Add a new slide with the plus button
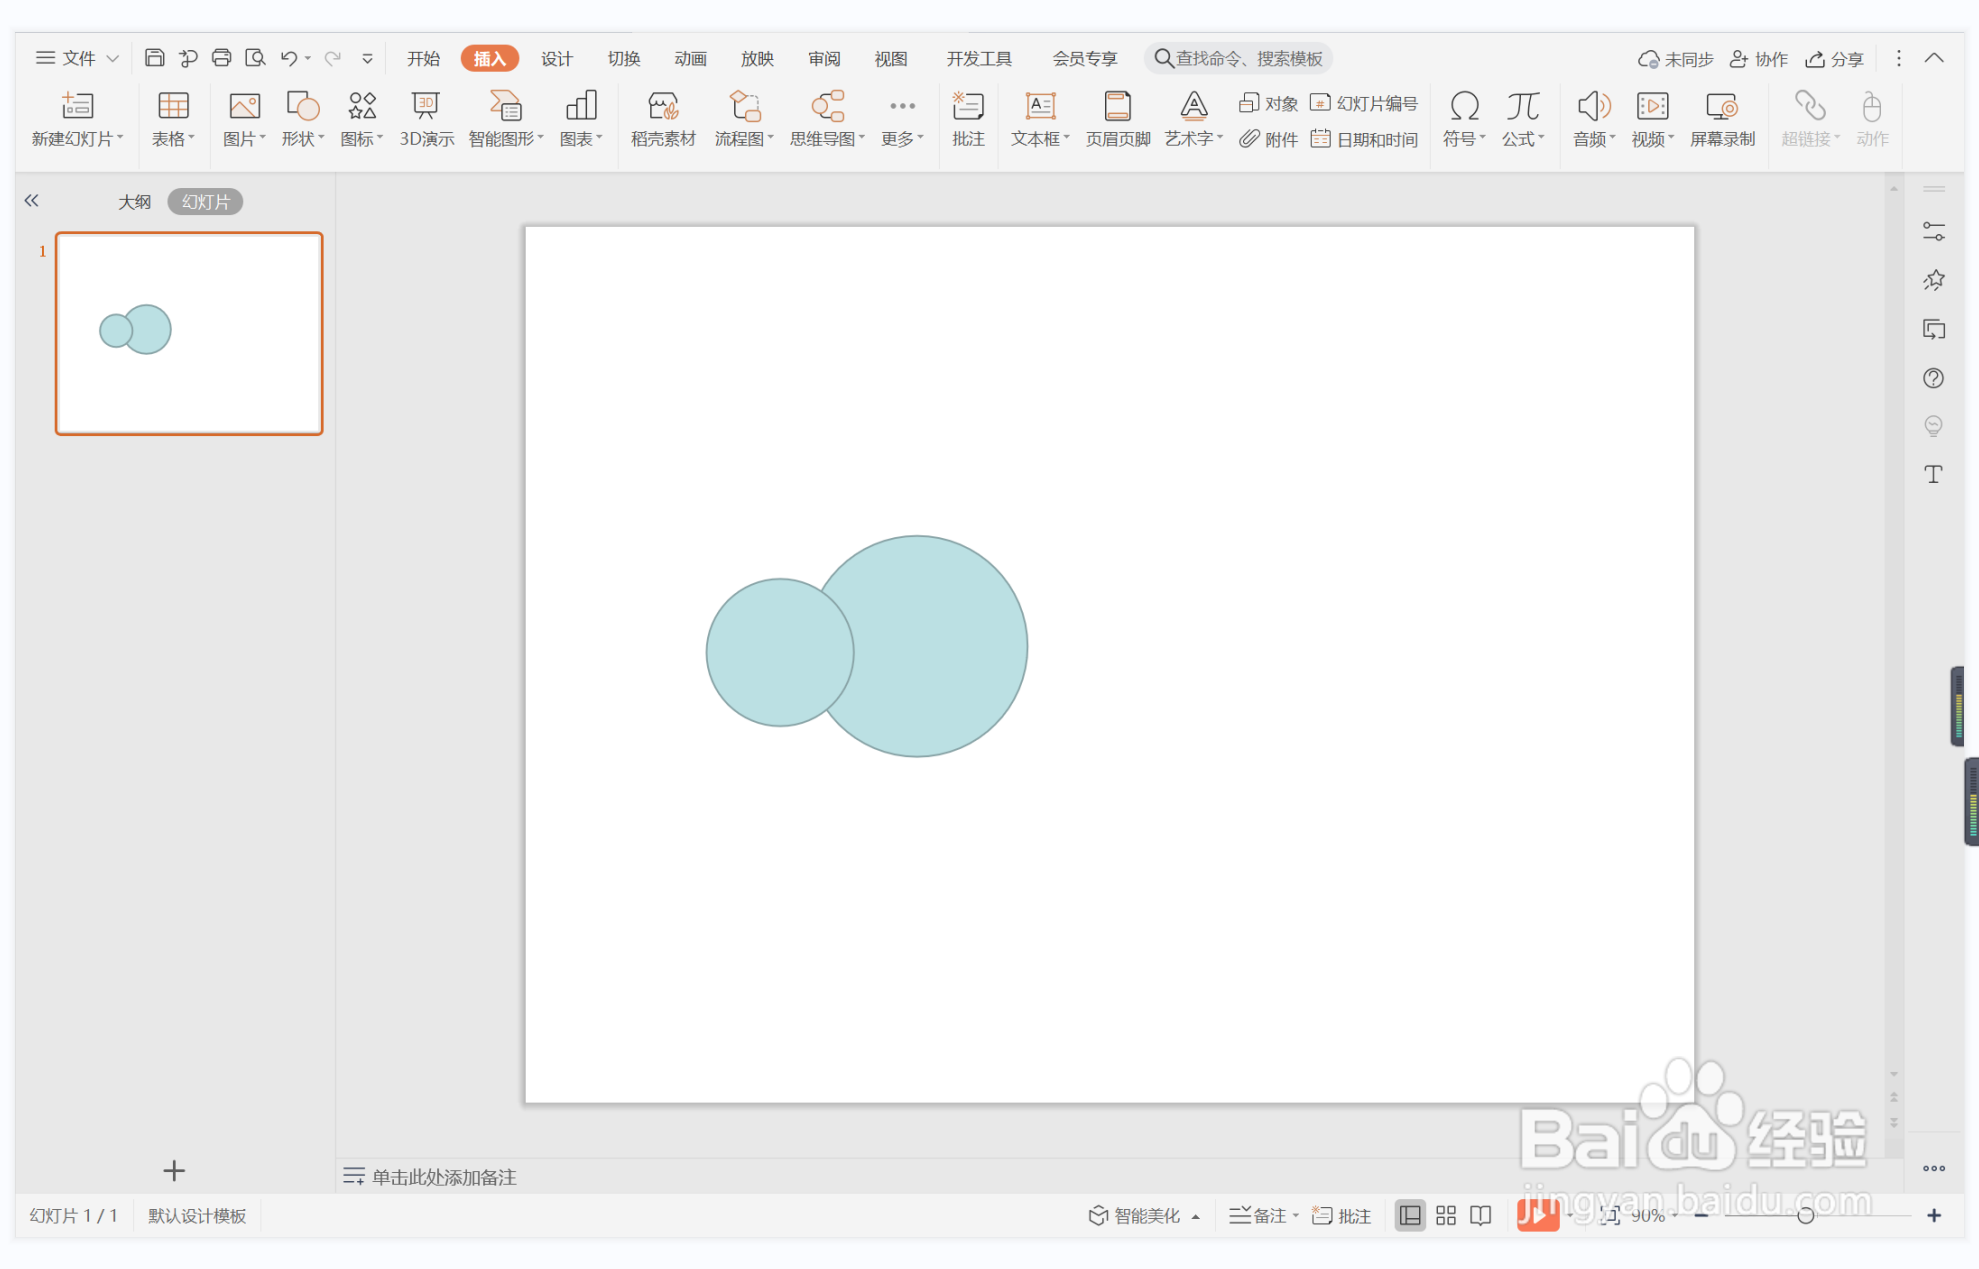This screenshot has width=1979, height=1269. 174,1170
